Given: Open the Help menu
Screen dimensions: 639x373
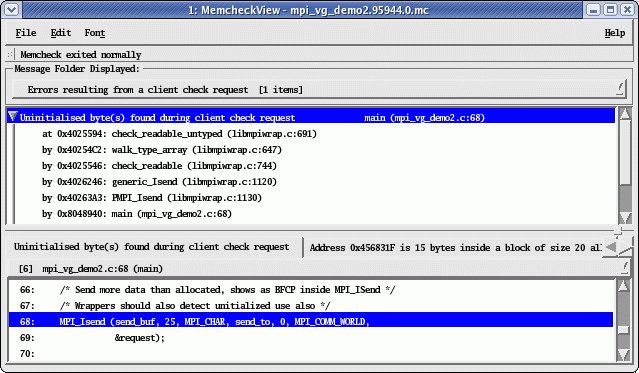Looking at the screenshot, I should pyautogui.click(x=615, y=33).
